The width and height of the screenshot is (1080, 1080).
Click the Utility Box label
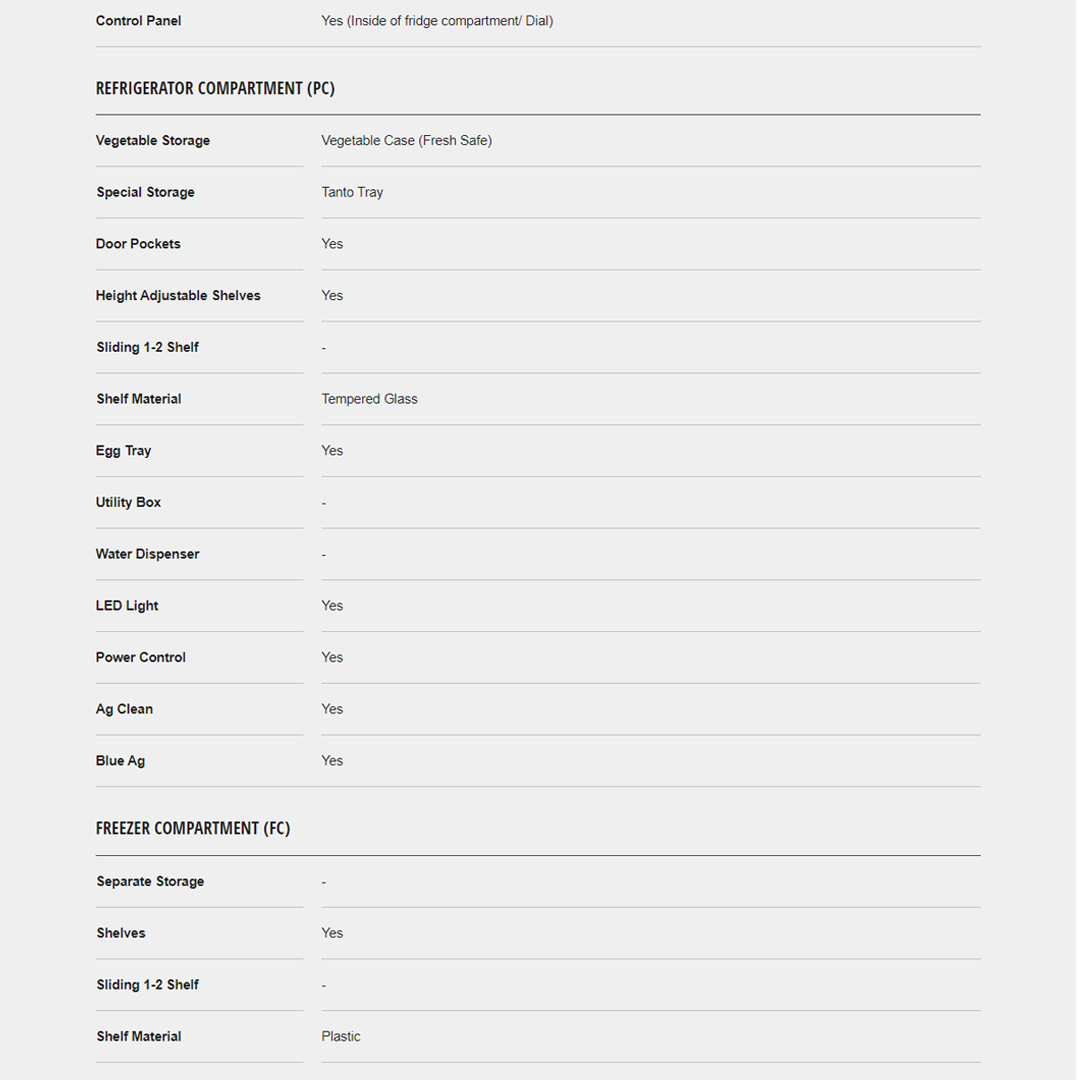tap(128, 503)
